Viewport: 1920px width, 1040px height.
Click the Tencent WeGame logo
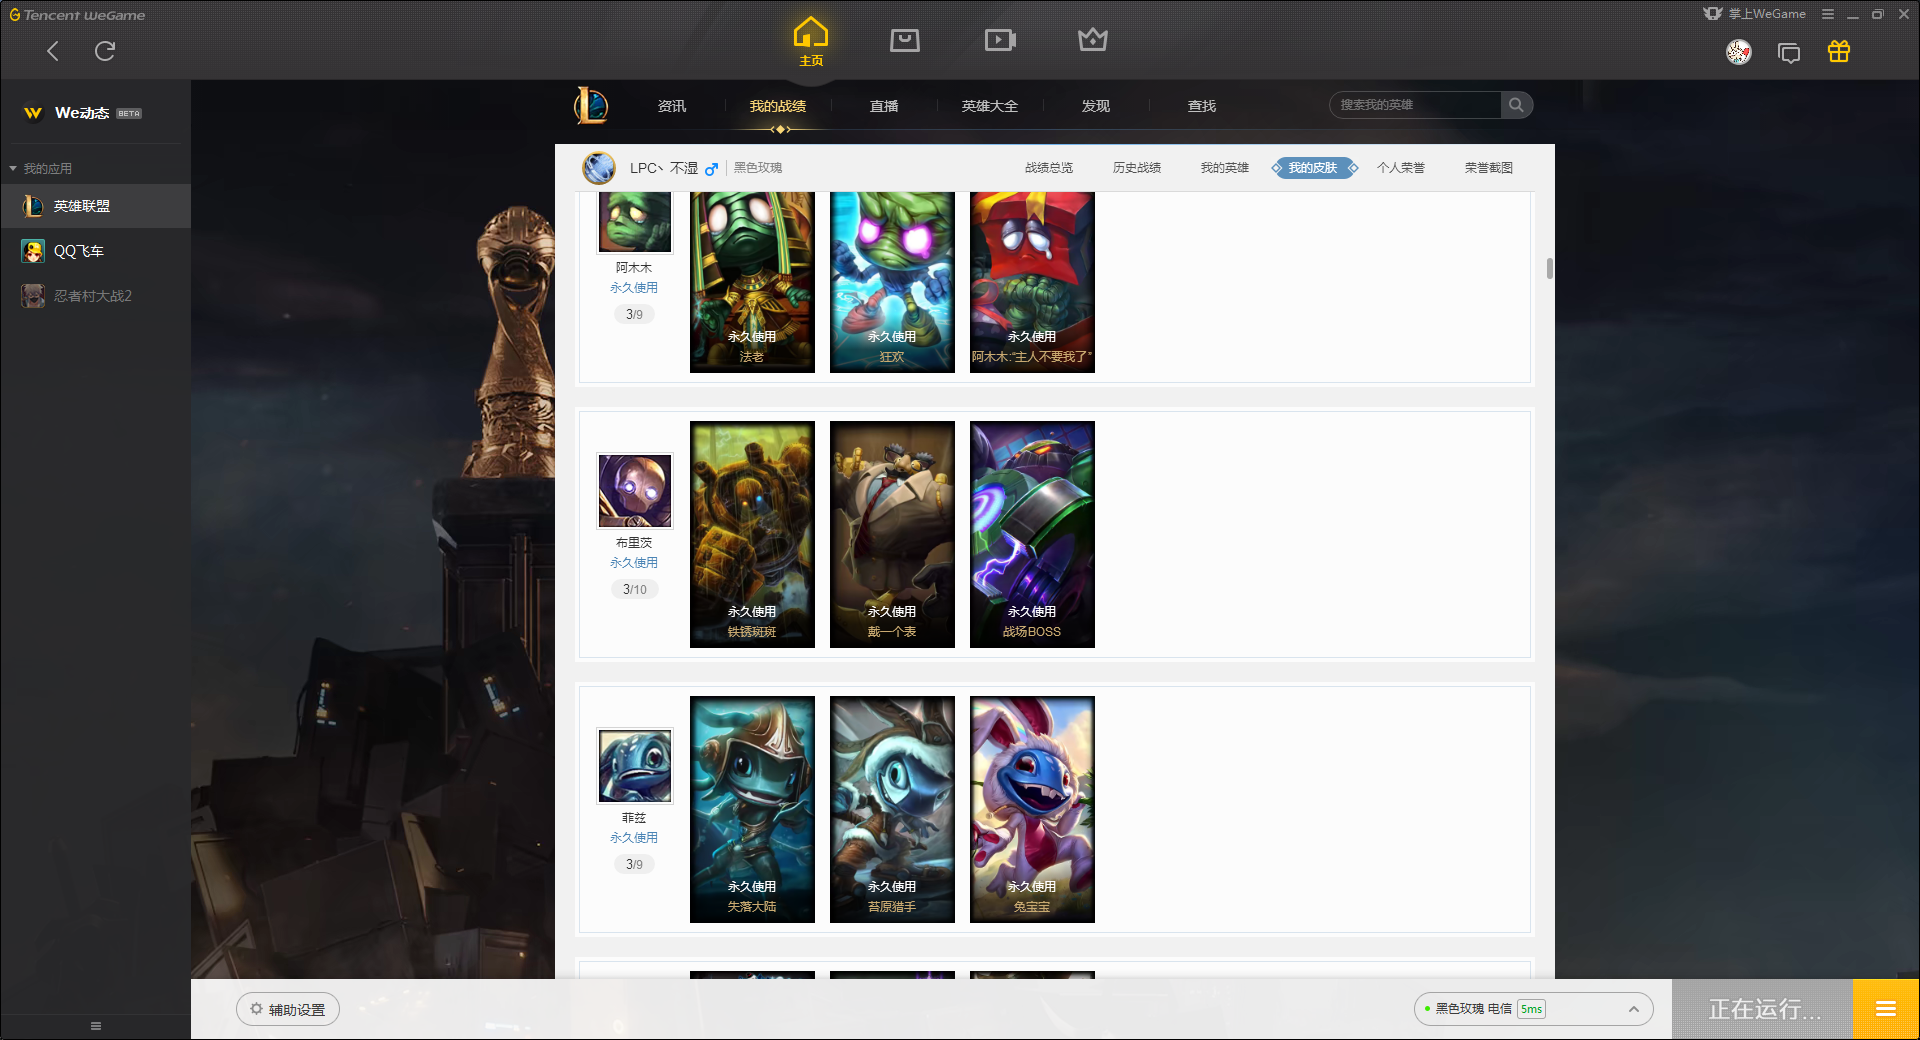click(77, 15)
